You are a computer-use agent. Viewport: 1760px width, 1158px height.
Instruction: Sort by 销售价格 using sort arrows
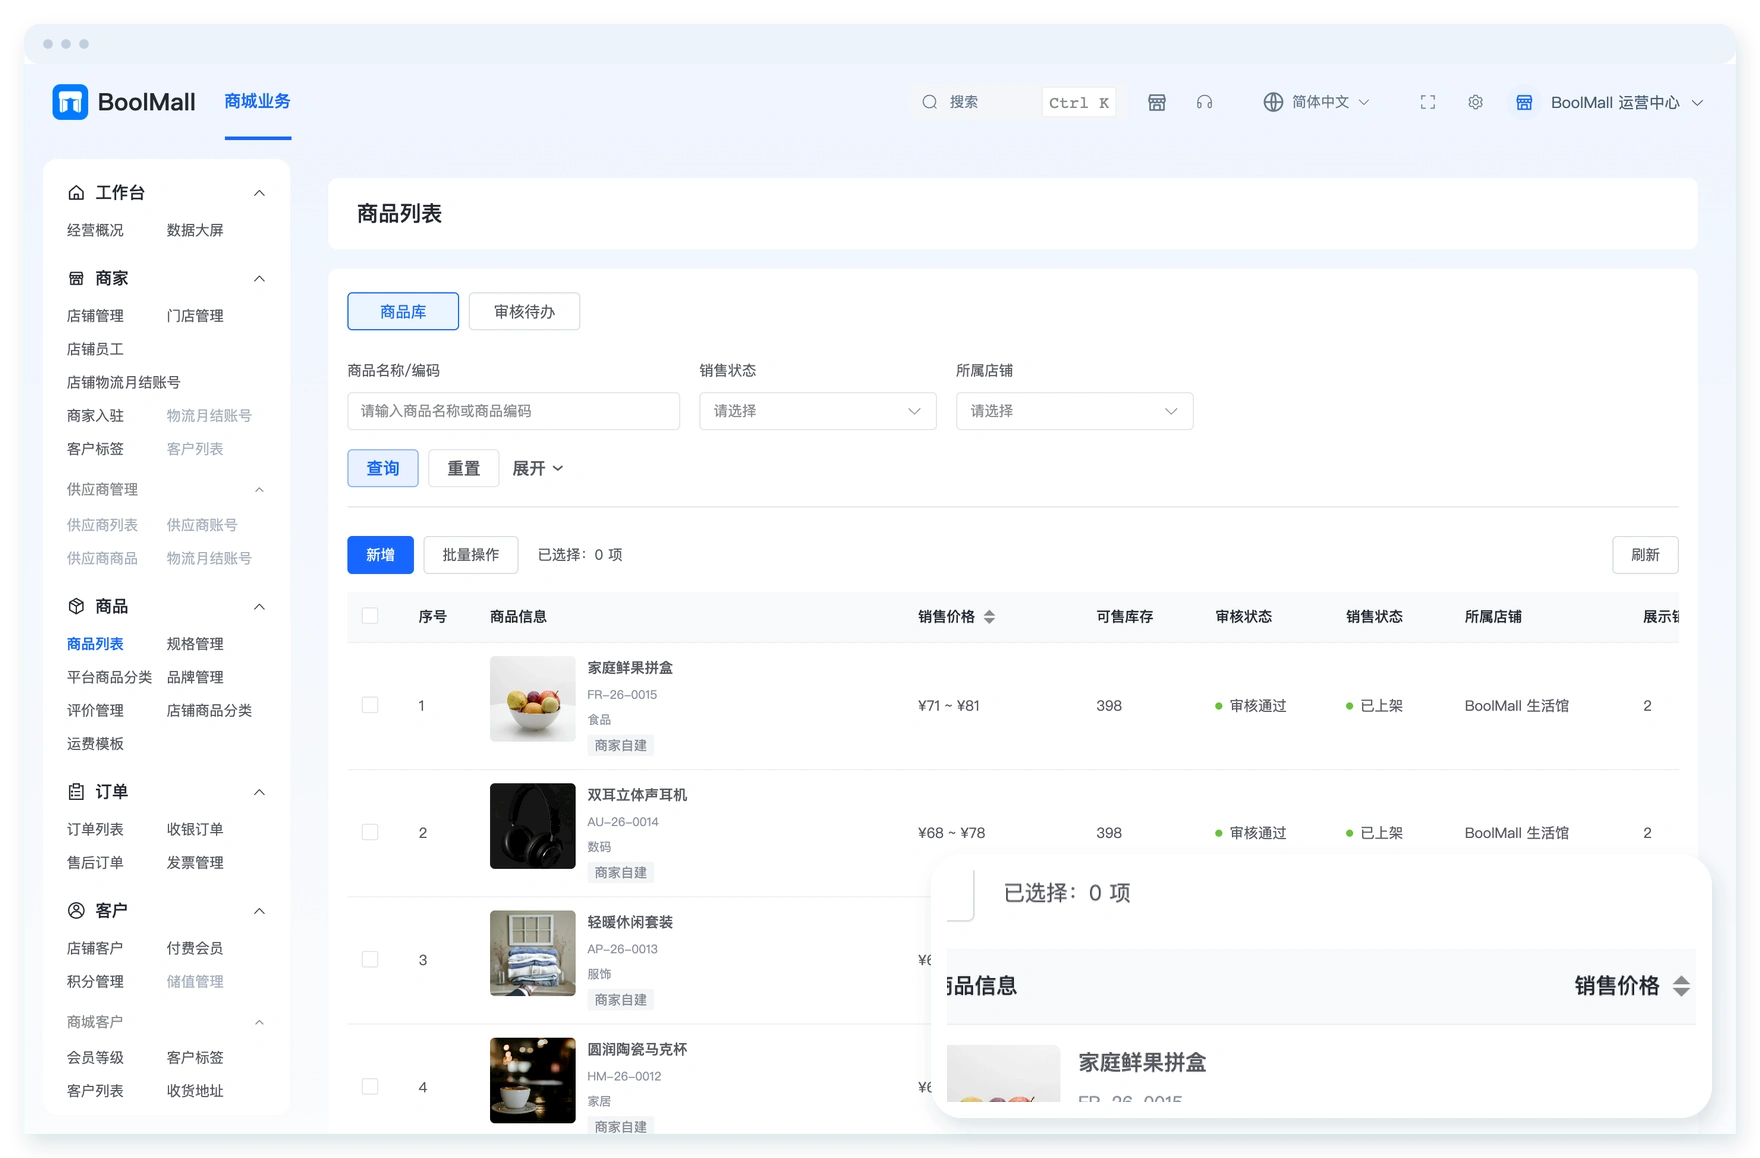(x=989, y=617)
